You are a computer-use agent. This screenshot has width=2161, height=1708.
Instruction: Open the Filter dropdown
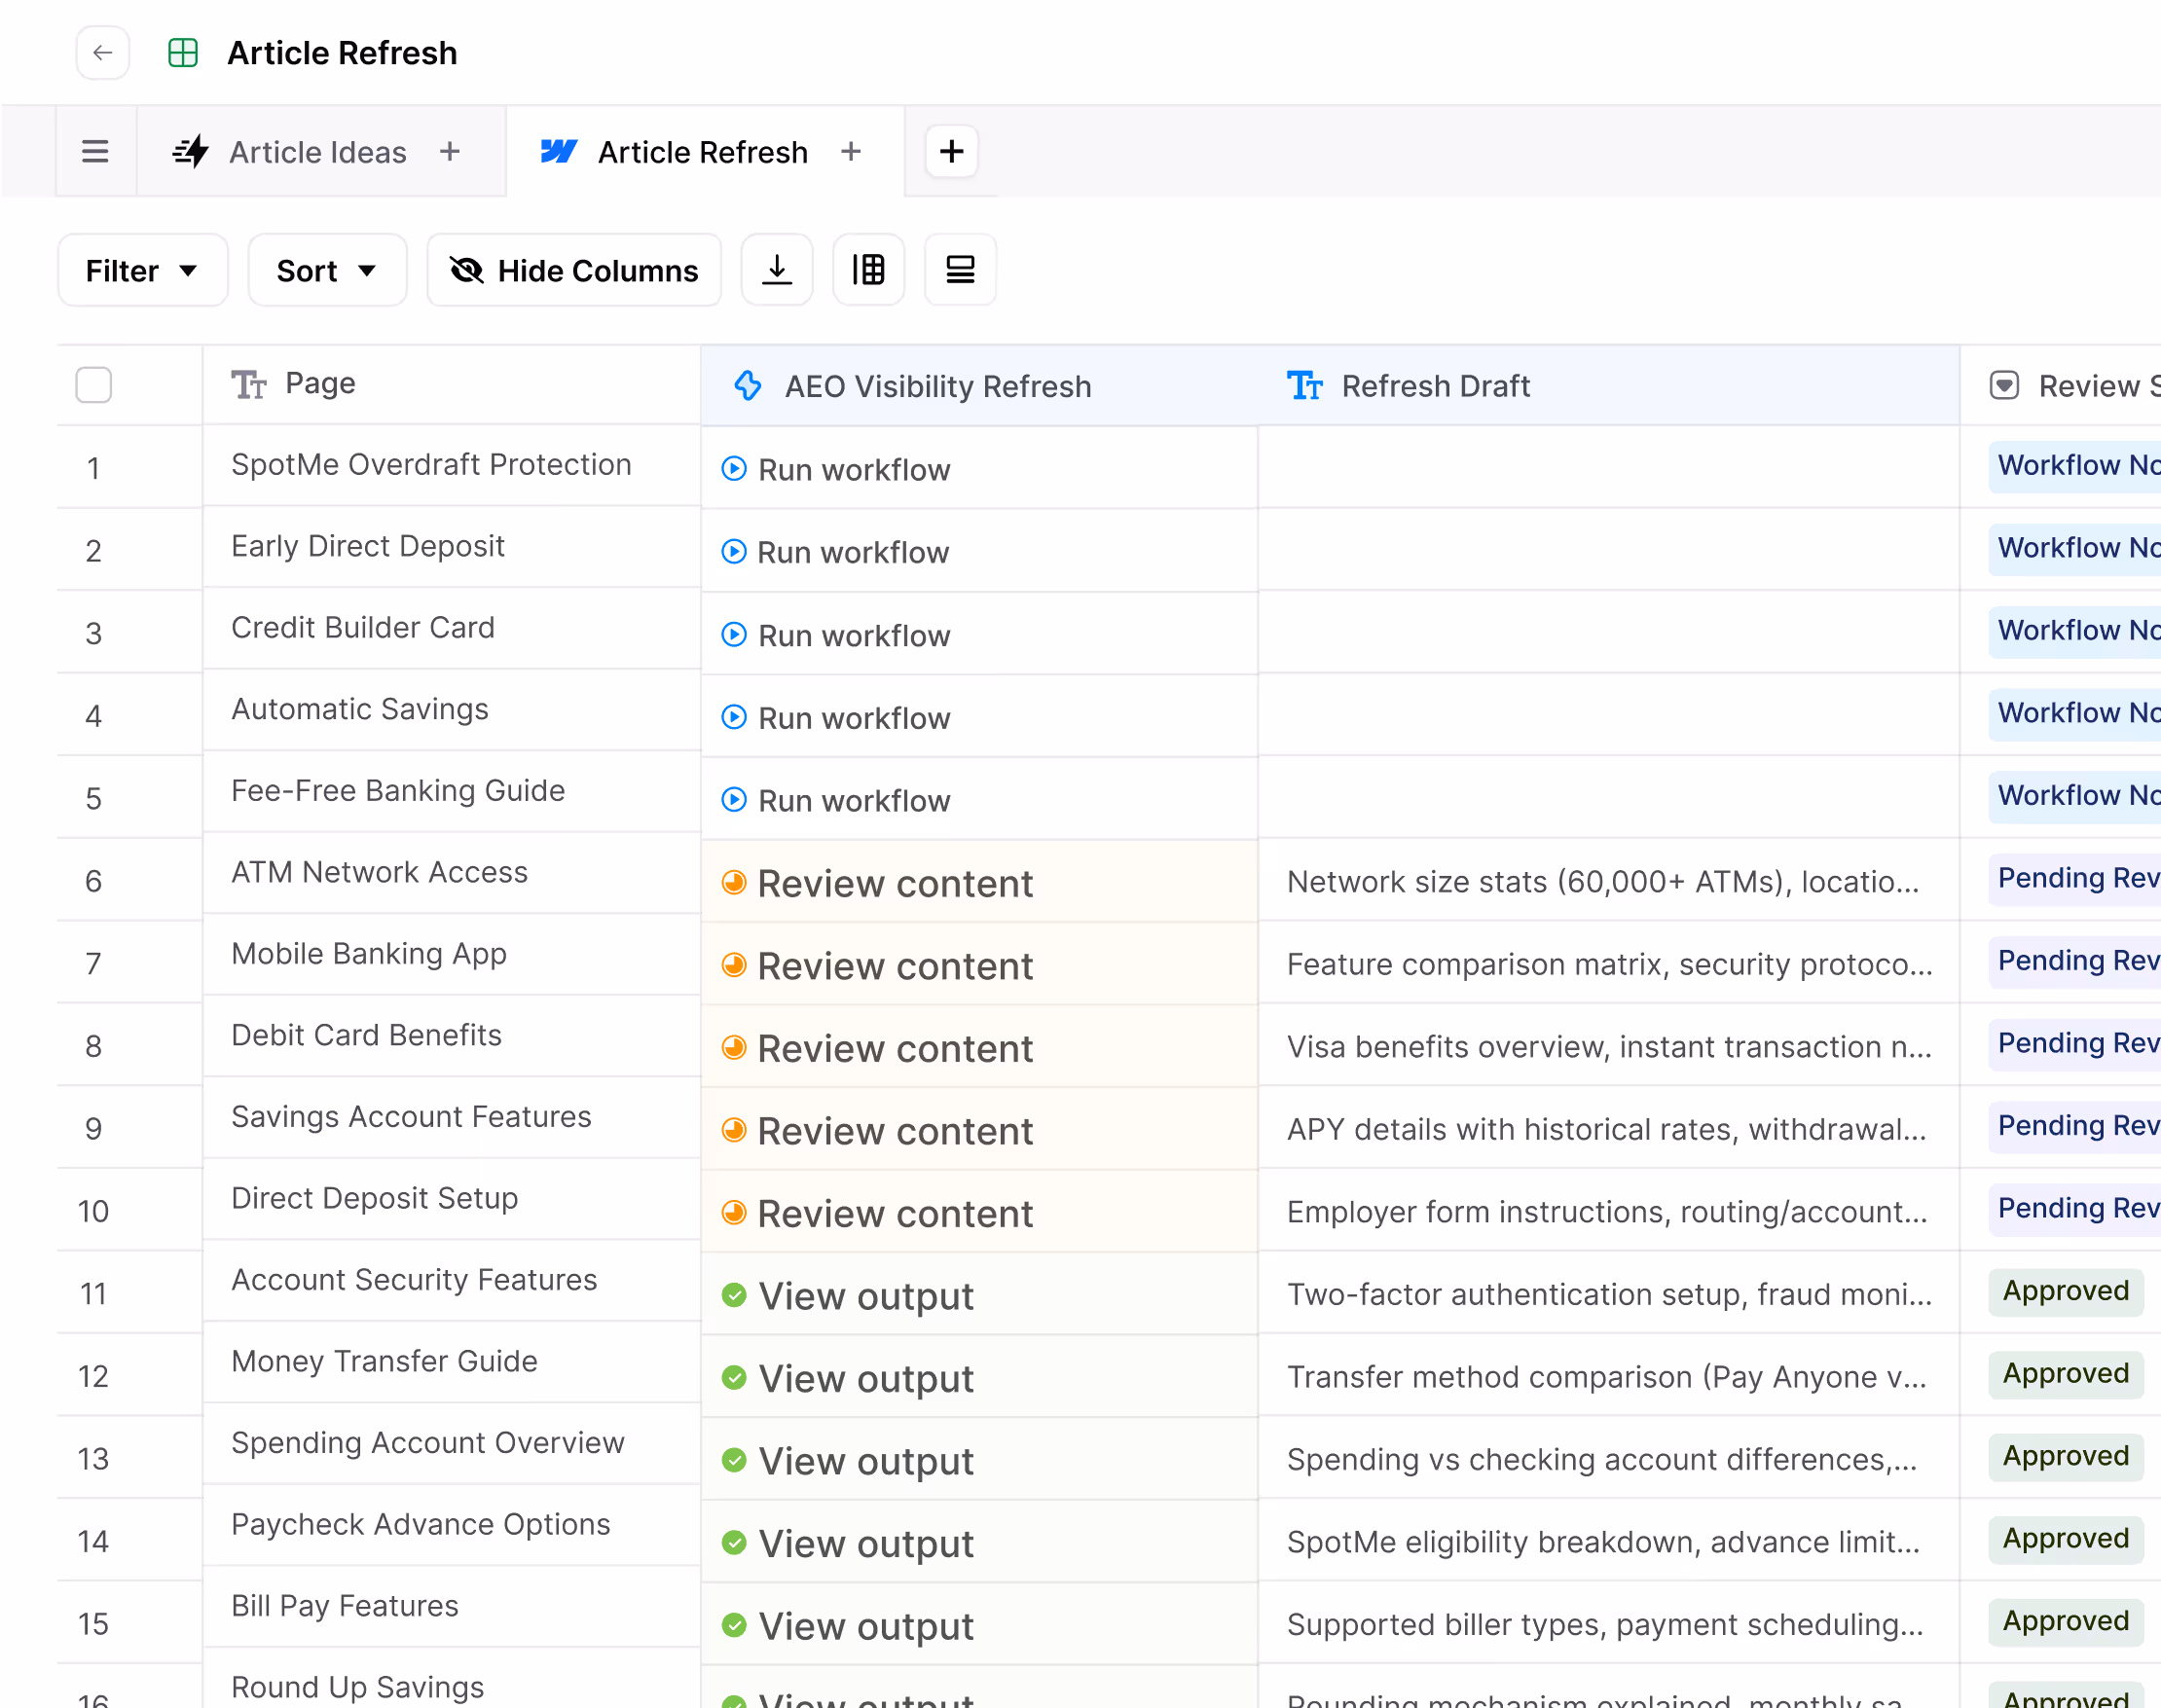(142, 270)
